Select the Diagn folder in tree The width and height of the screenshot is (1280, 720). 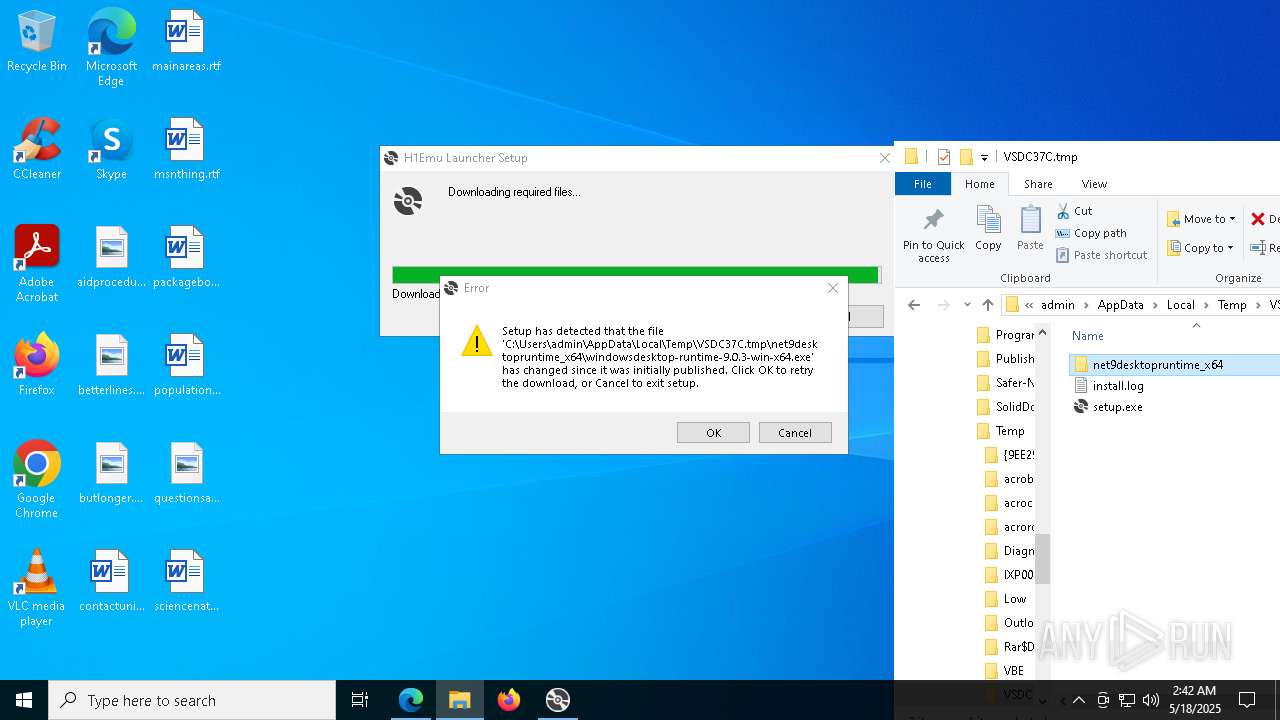tap(1018, 551)
